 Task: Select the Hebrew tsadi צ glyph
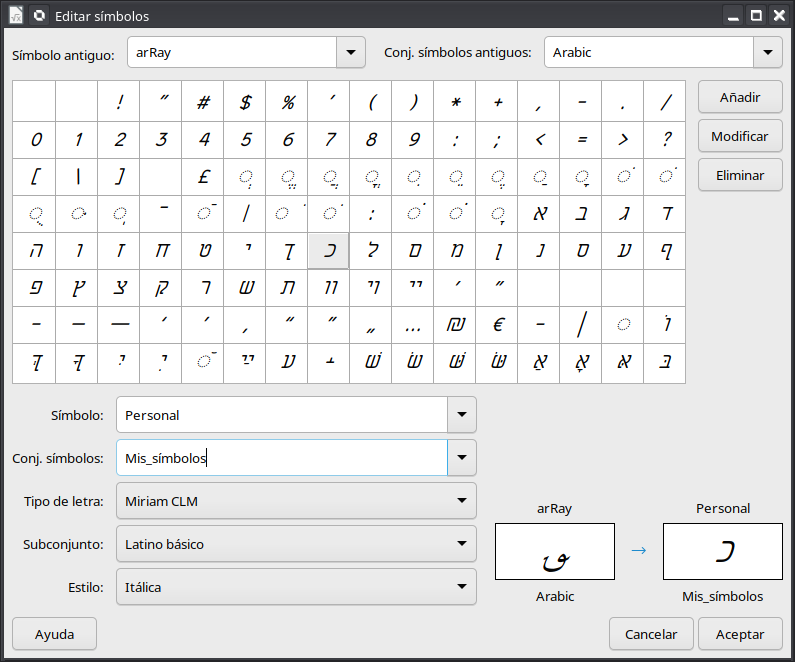tap(119, 287)
